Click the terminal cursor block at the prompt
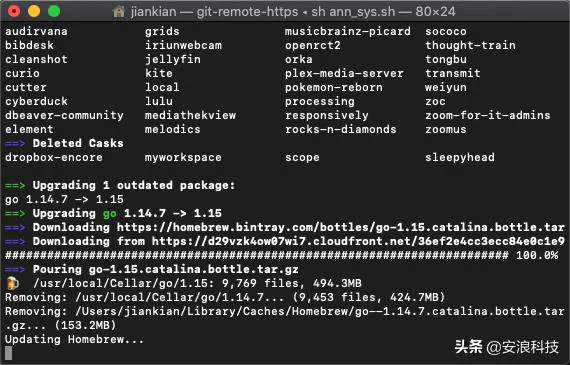This screenshot has width=570, height=365. [x=8, y=353]
